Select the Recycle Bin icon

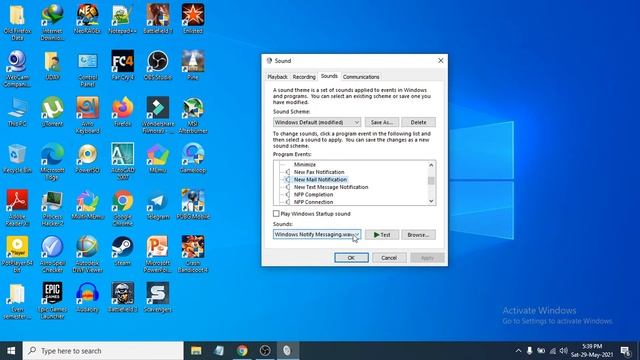click(x=17, y=158)
